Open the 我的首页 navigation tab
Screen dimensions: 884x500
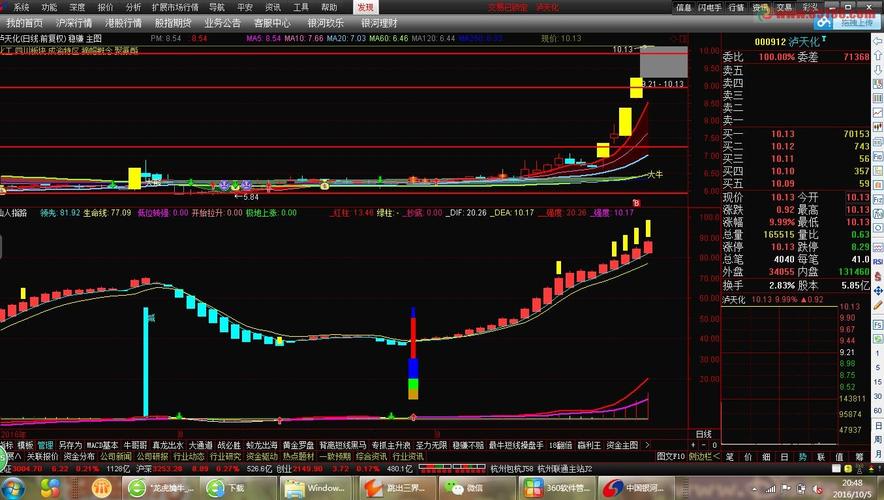[x=24, y=23]
